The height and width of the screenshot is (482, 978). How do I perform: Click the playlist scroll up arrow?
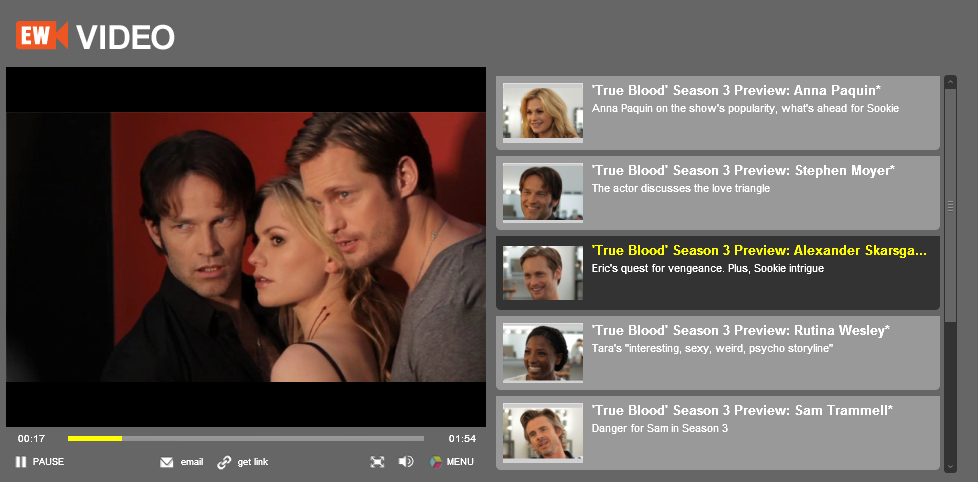pyautogui.click(x=951, y=82)
